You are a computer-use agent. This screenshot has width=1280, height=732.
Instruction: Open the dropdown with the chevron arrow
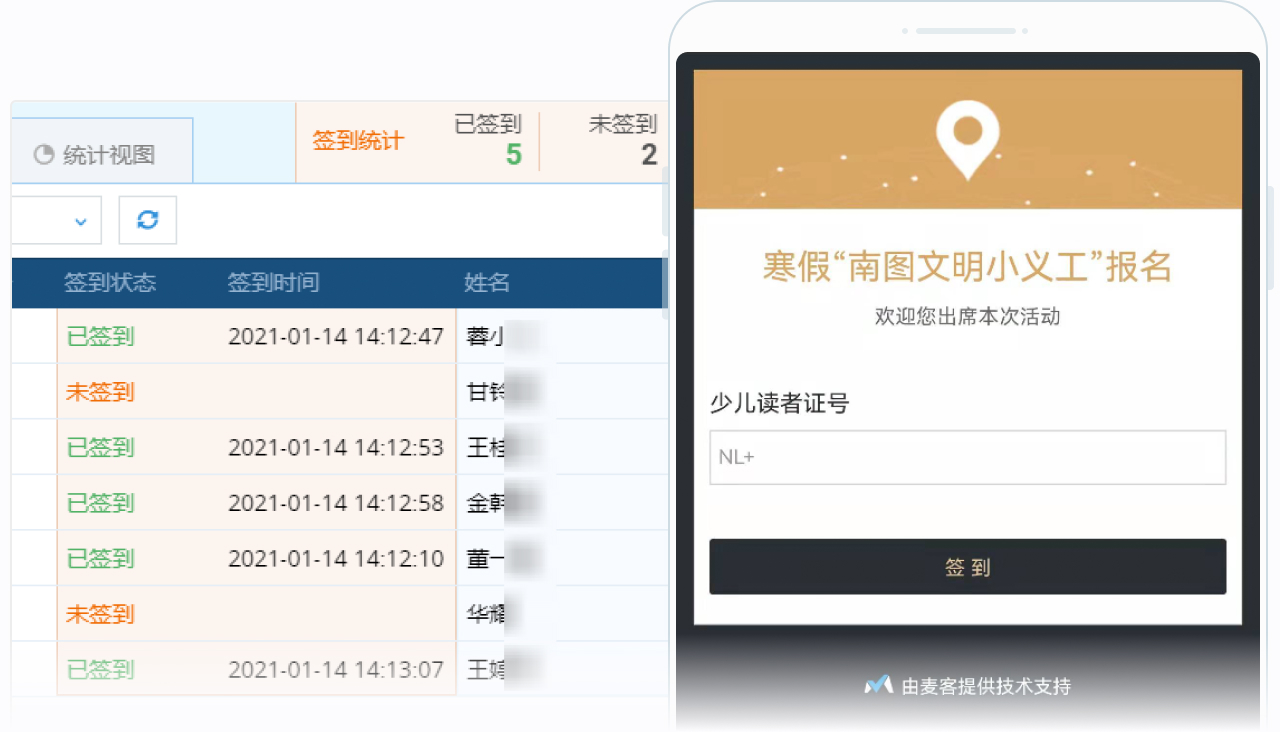pos(81,221)
